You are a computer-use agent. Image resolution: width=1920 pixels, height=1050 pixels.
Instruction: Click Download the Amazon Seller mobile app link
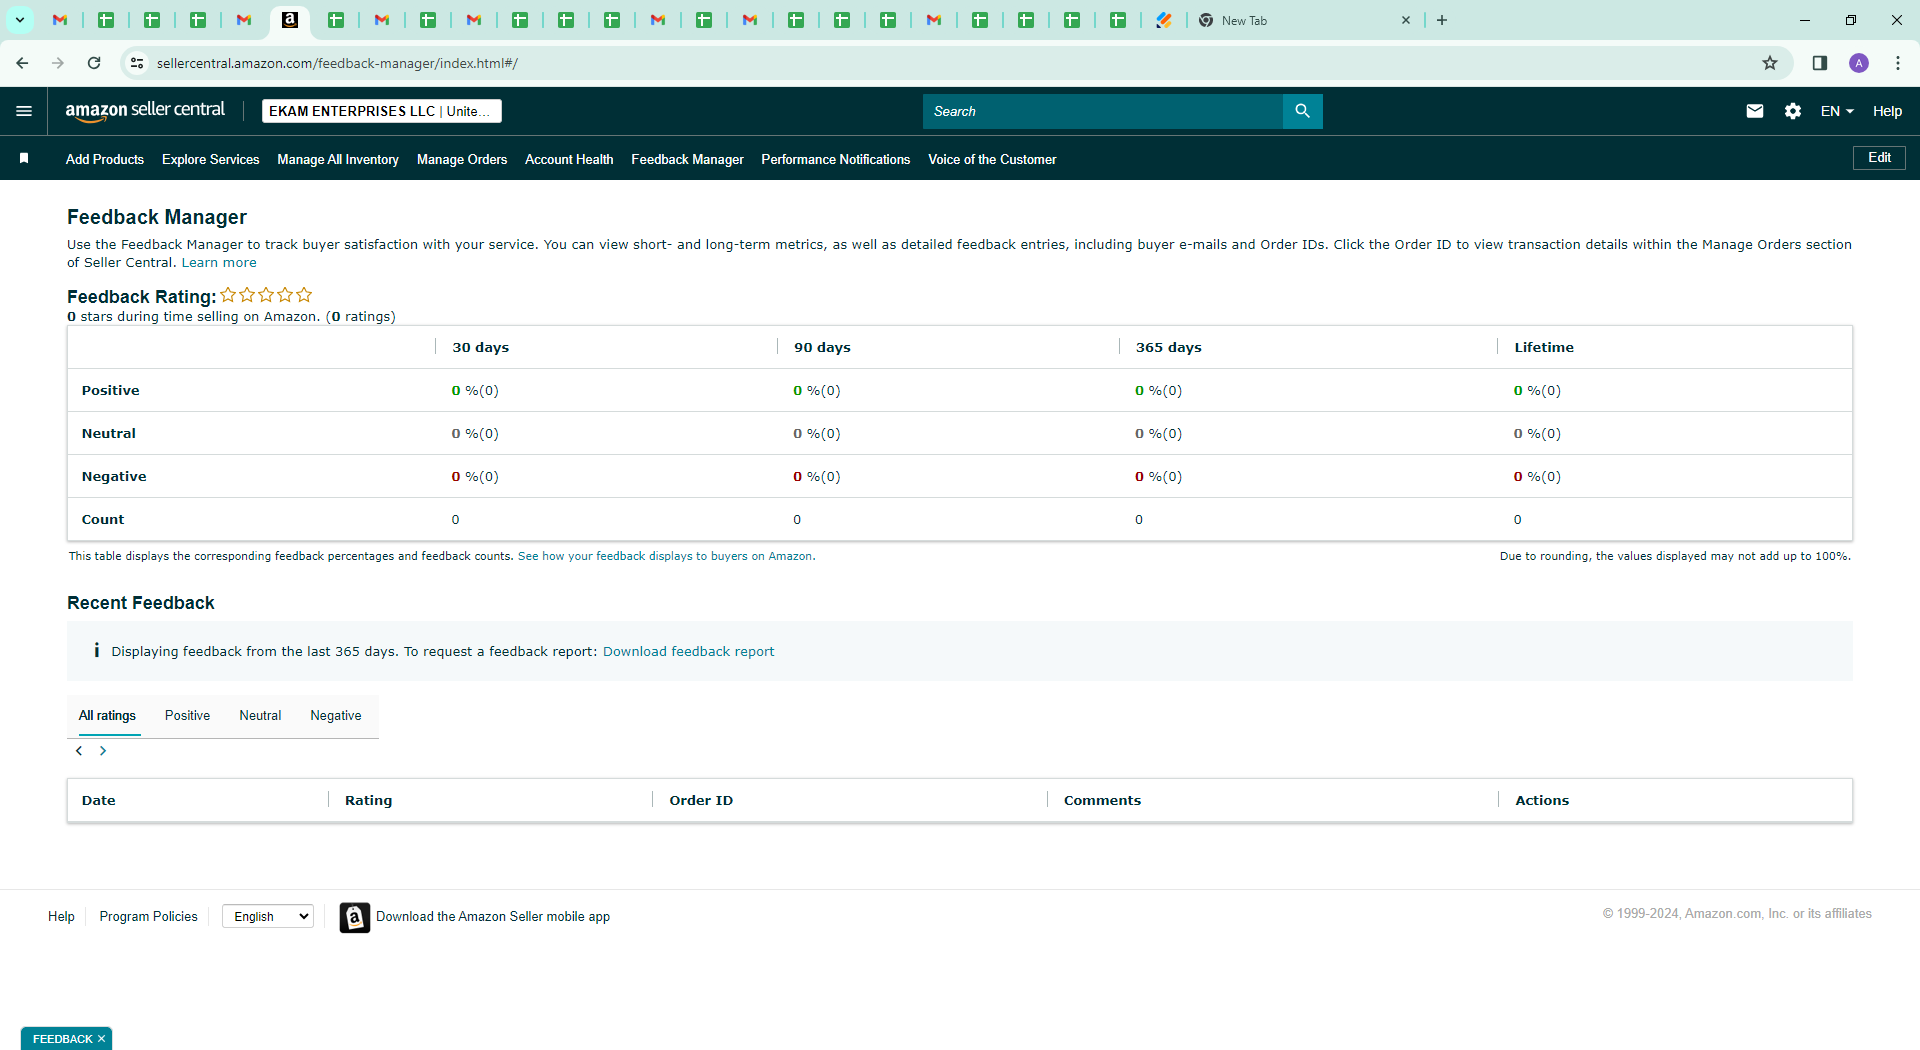coord(493,917)
